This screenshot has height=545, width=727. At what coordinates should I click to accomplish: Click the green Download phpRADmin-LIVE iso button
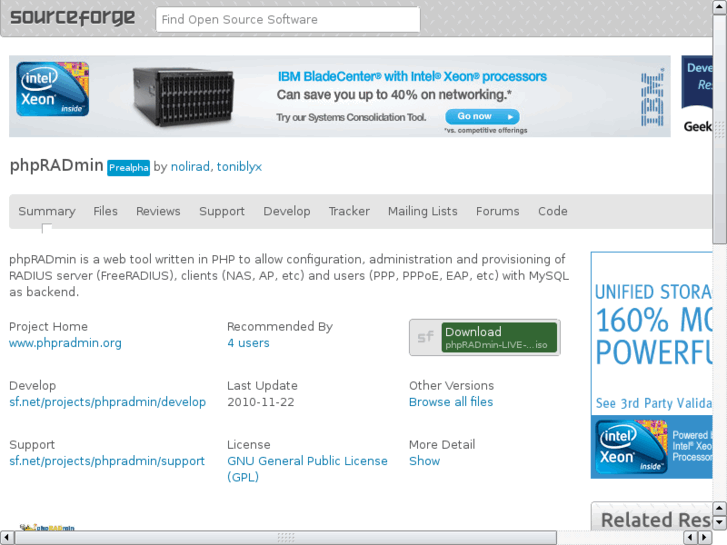point(499,337)
